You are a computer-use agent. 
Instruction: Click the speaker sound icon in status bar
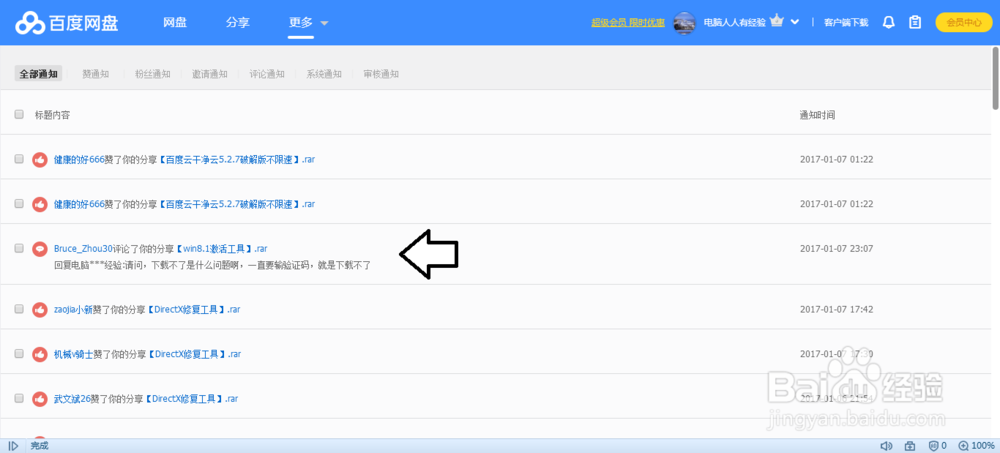pos(886,446)
